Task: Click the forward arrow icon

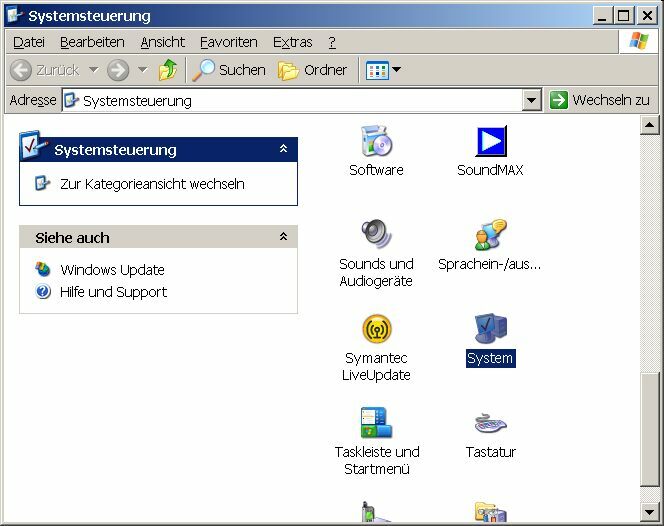Action: (x=118, y=70)
